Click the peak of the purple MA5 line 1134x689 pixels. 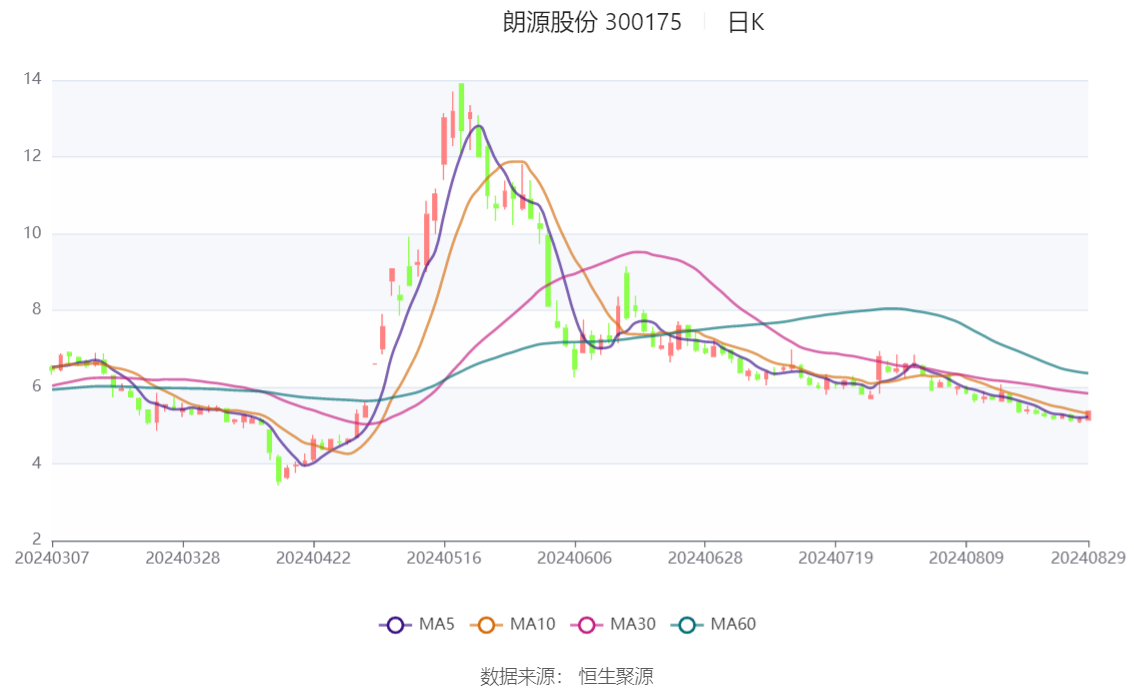478,127
